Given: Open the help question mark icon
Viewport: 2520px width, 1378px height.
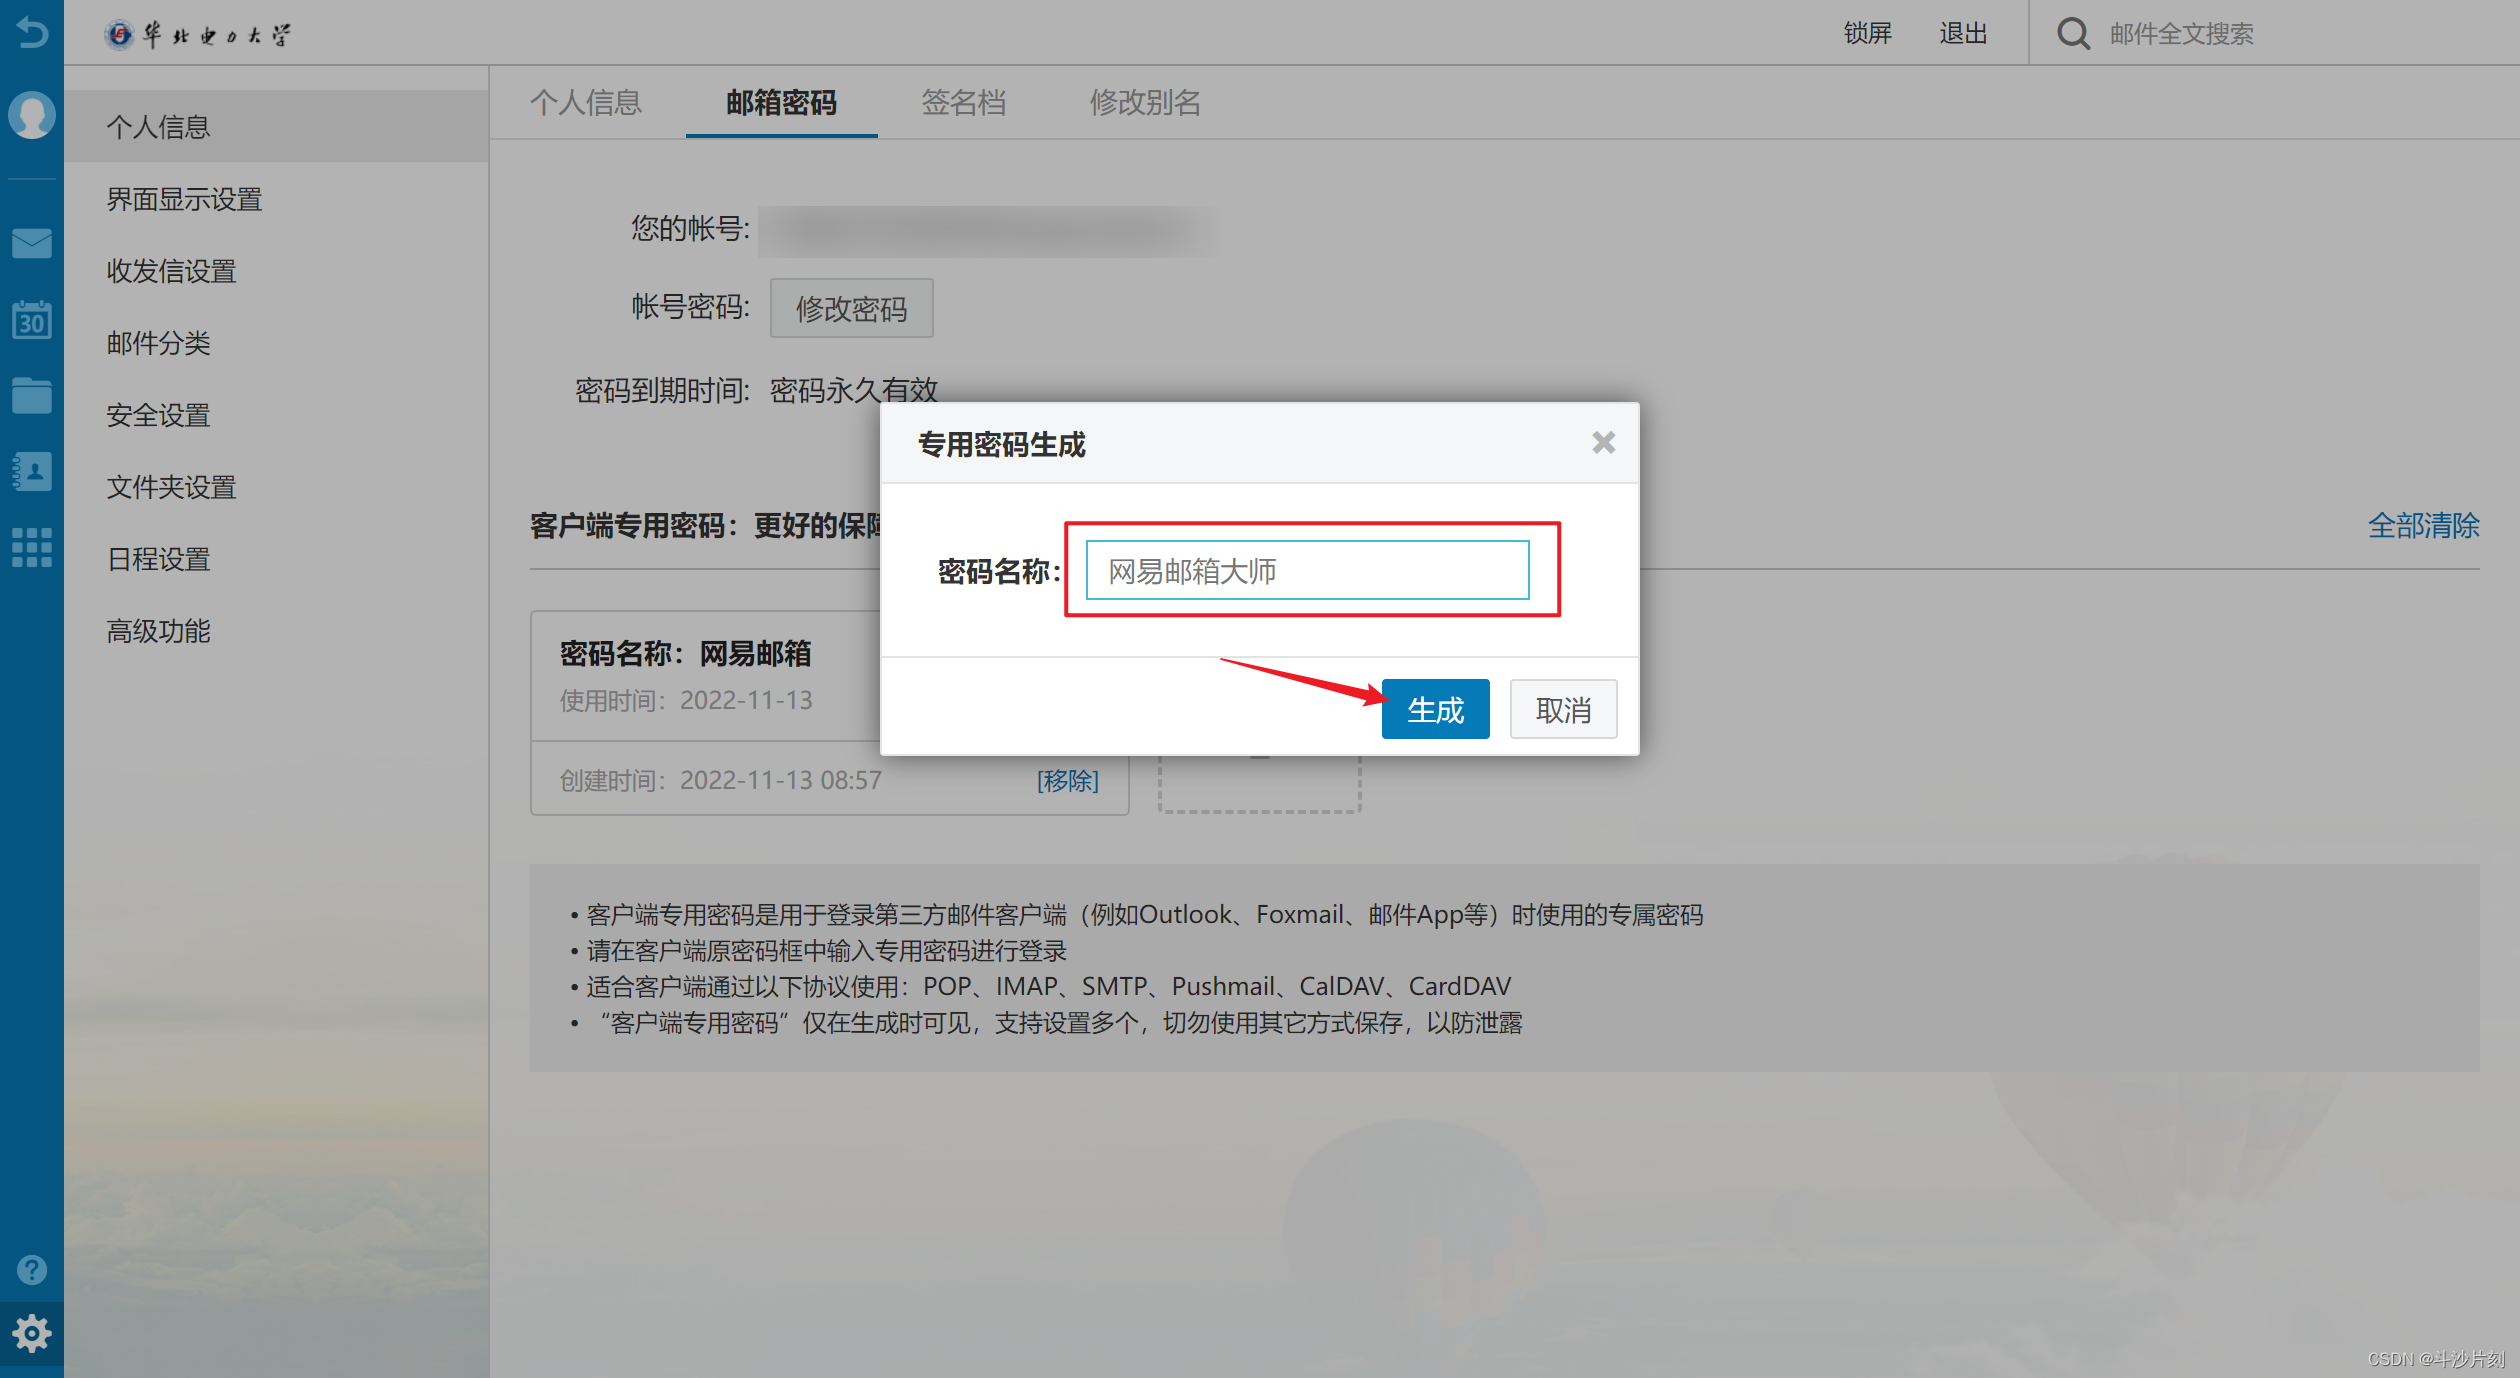Looking at the screenshot, I should pos(31,1268).
